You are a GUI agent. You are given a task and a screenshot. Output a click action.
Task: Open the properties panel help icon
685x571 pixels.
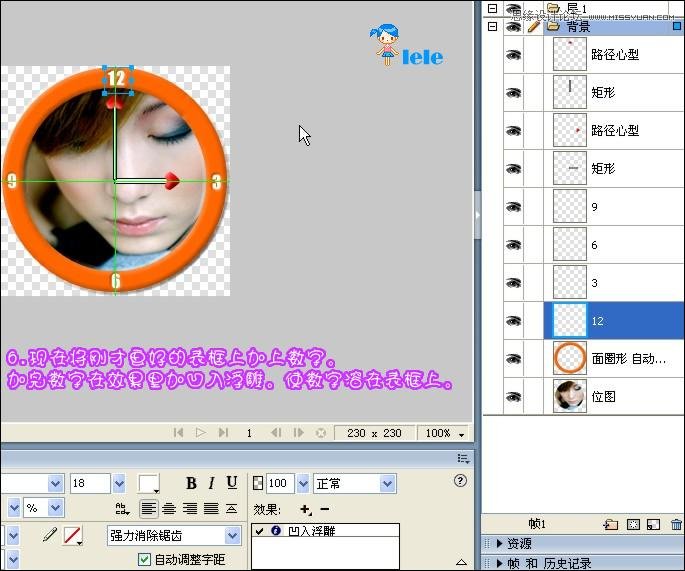(460, 481)
